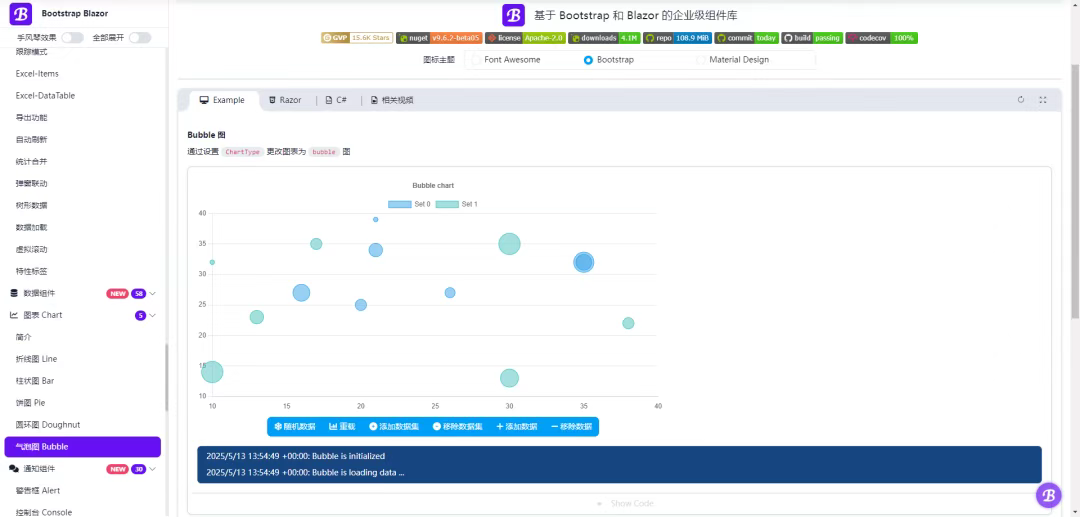Select the Bootstrap icon theme radio
Viewport: 1080px width, 517px height.
click(588, 60)
